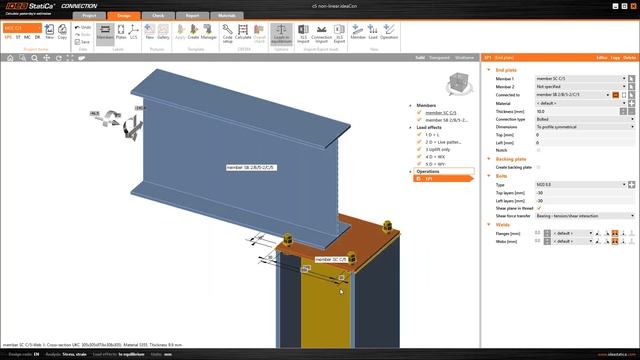Viewport: 640px width, 360px height.
Task: Click the zoom-all fit view icon
Action: 70,58
